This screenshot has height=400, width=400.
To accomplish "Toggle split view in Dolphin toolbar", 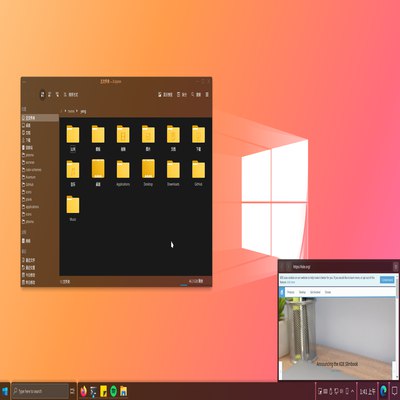I will tap(182, 95).
